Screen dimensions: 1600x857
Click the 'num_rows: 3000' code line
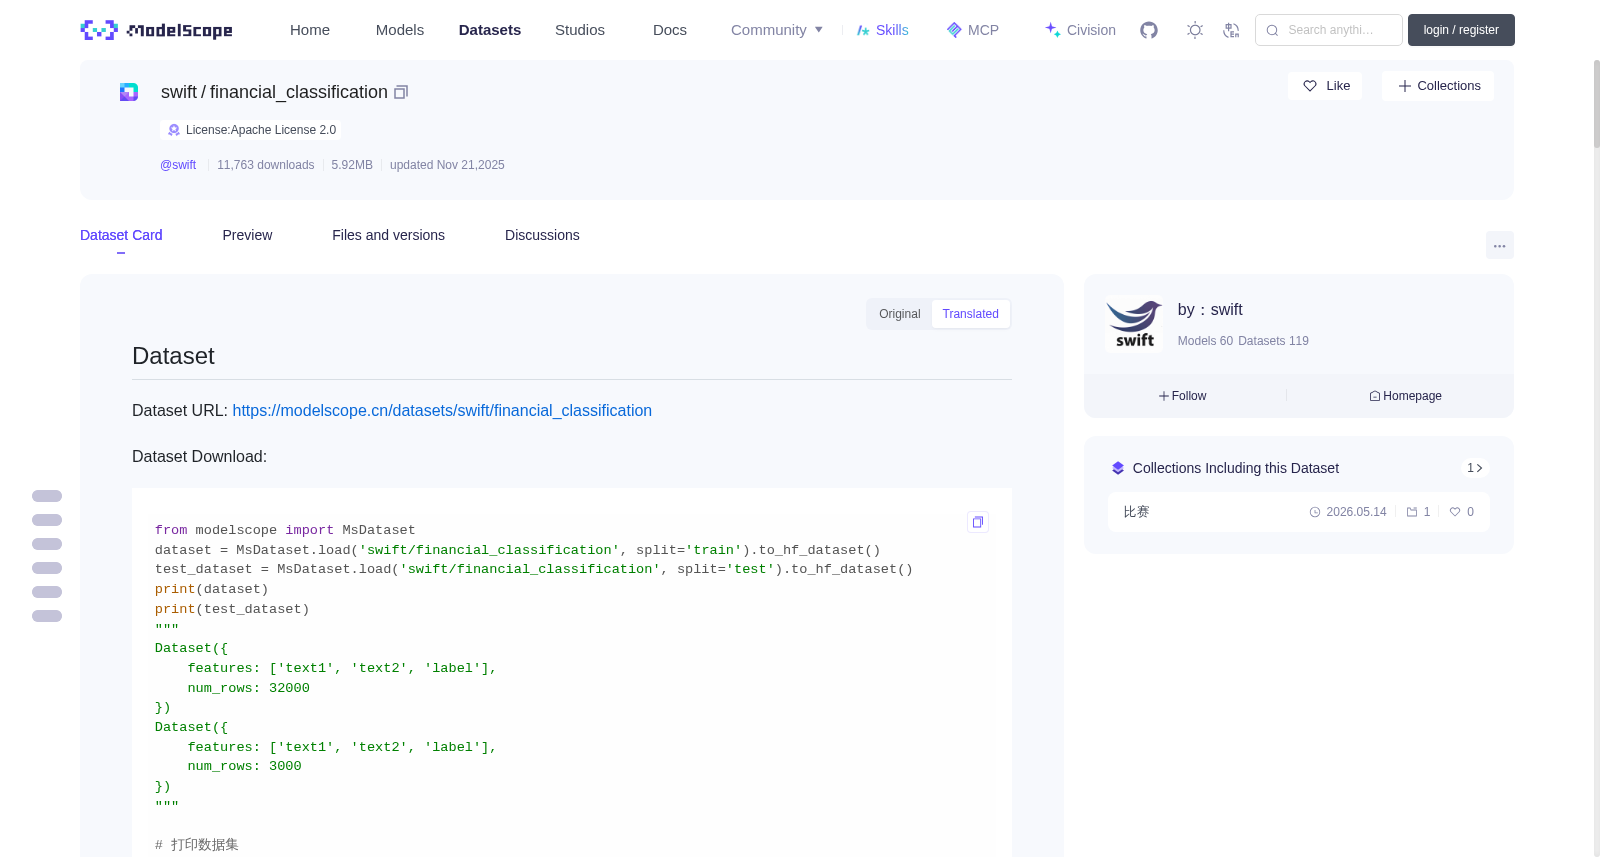[x=244, y=766]
